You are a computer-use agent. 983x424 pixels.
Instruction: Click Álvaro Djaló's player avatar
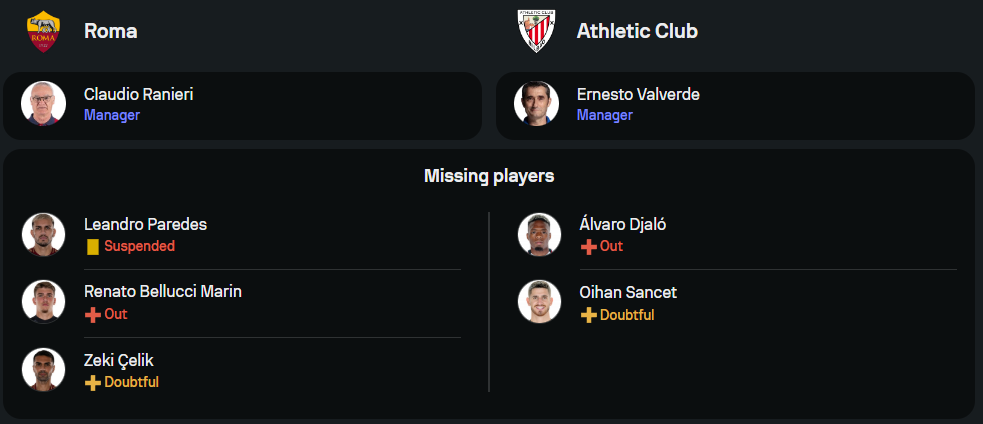[x=539, y=234]
